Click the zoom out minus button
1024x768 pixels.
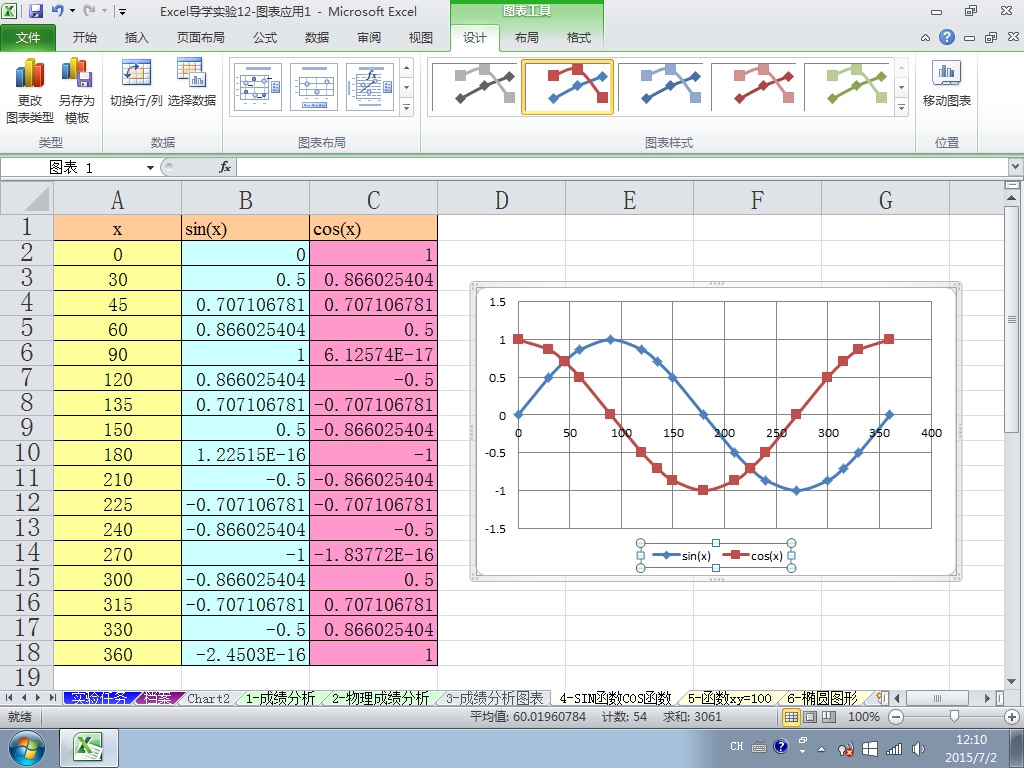896,716
